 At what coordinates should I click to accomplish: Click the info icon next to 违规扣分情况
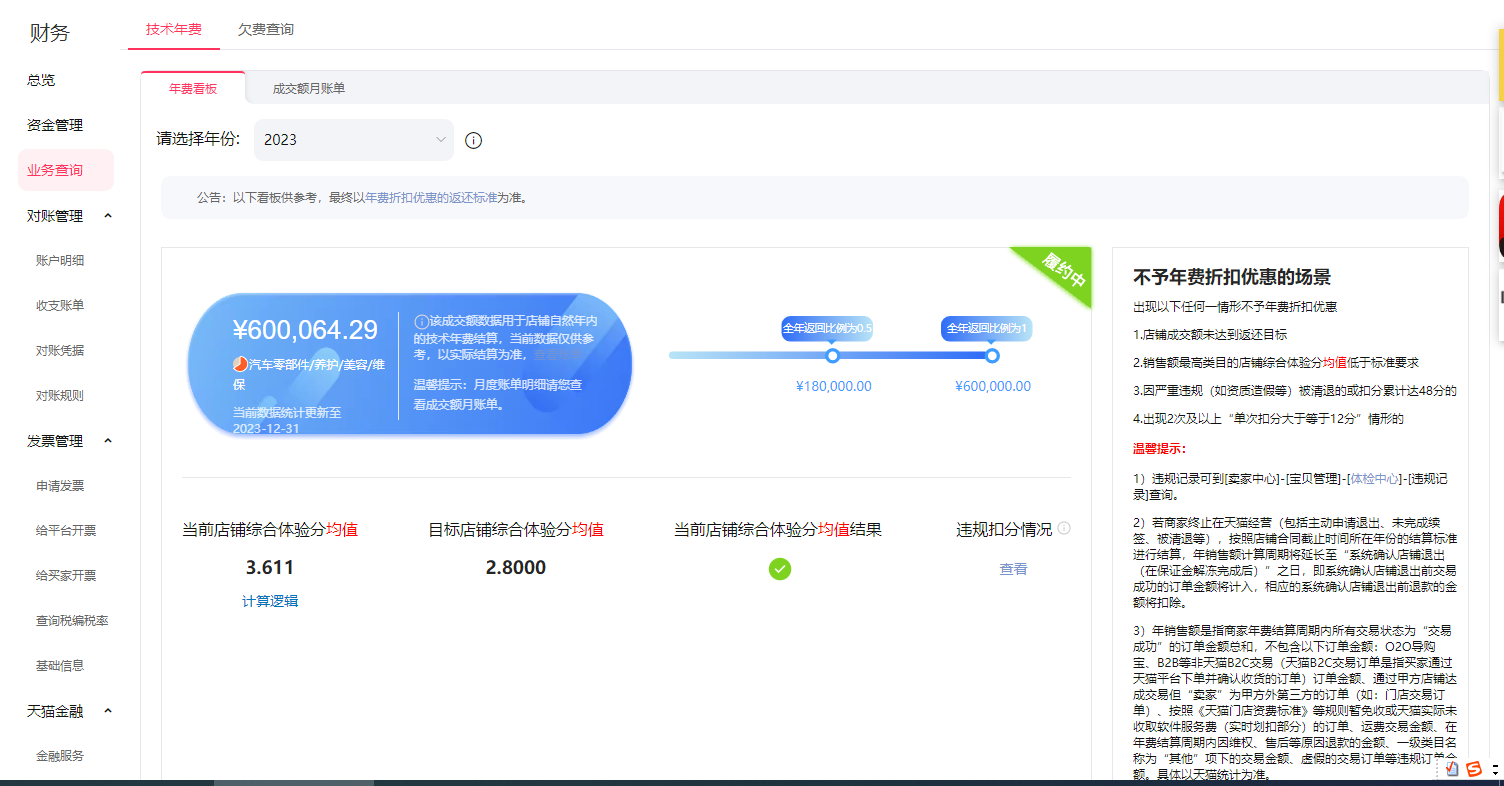click(1064, 528)
